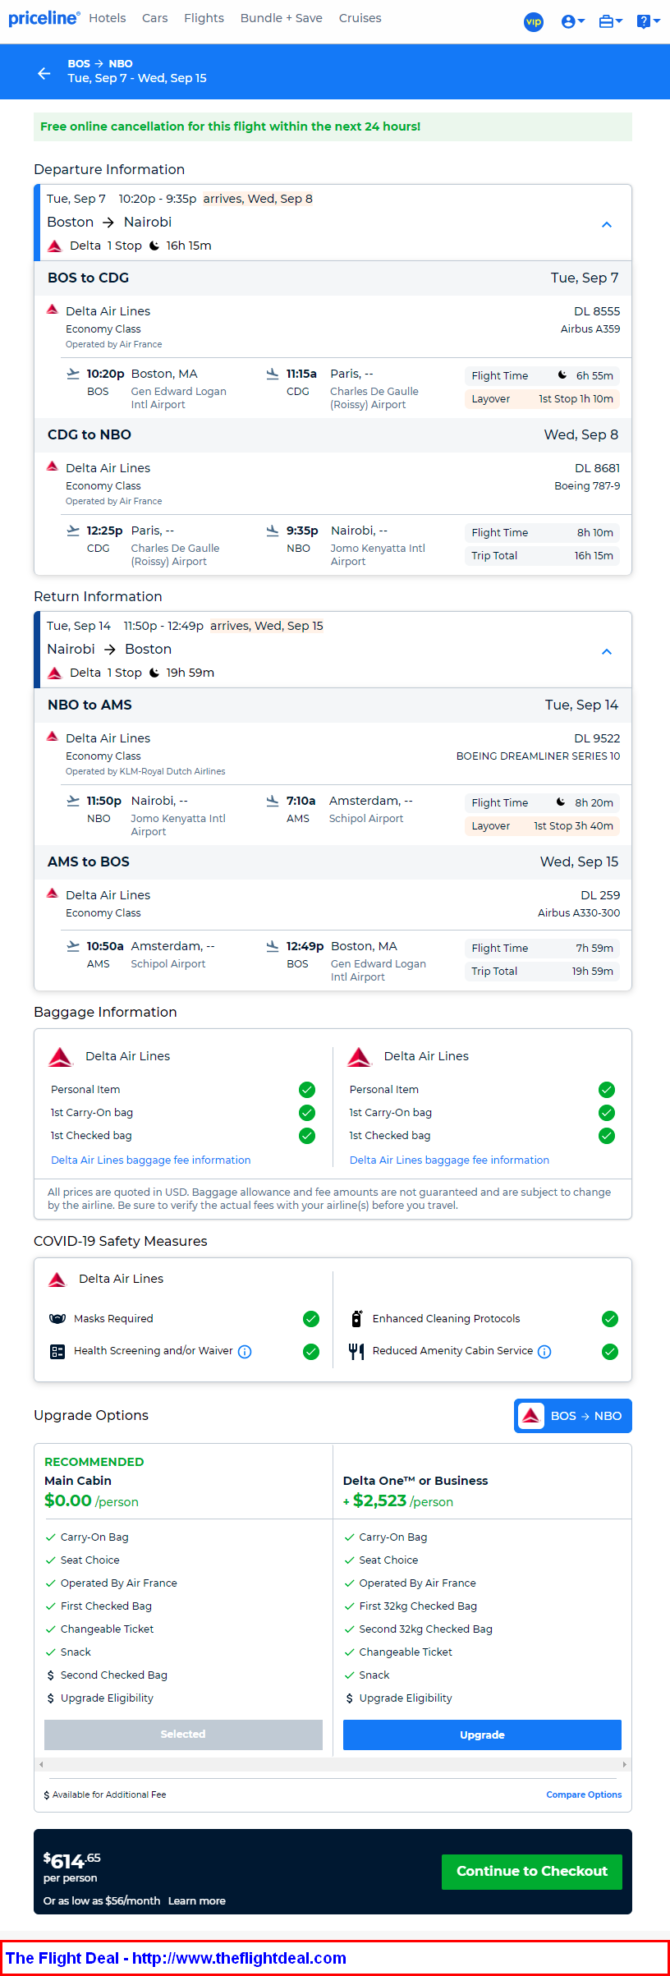Open the Learn more financing link
The image size is (670, 1976).
(197, 1901)
